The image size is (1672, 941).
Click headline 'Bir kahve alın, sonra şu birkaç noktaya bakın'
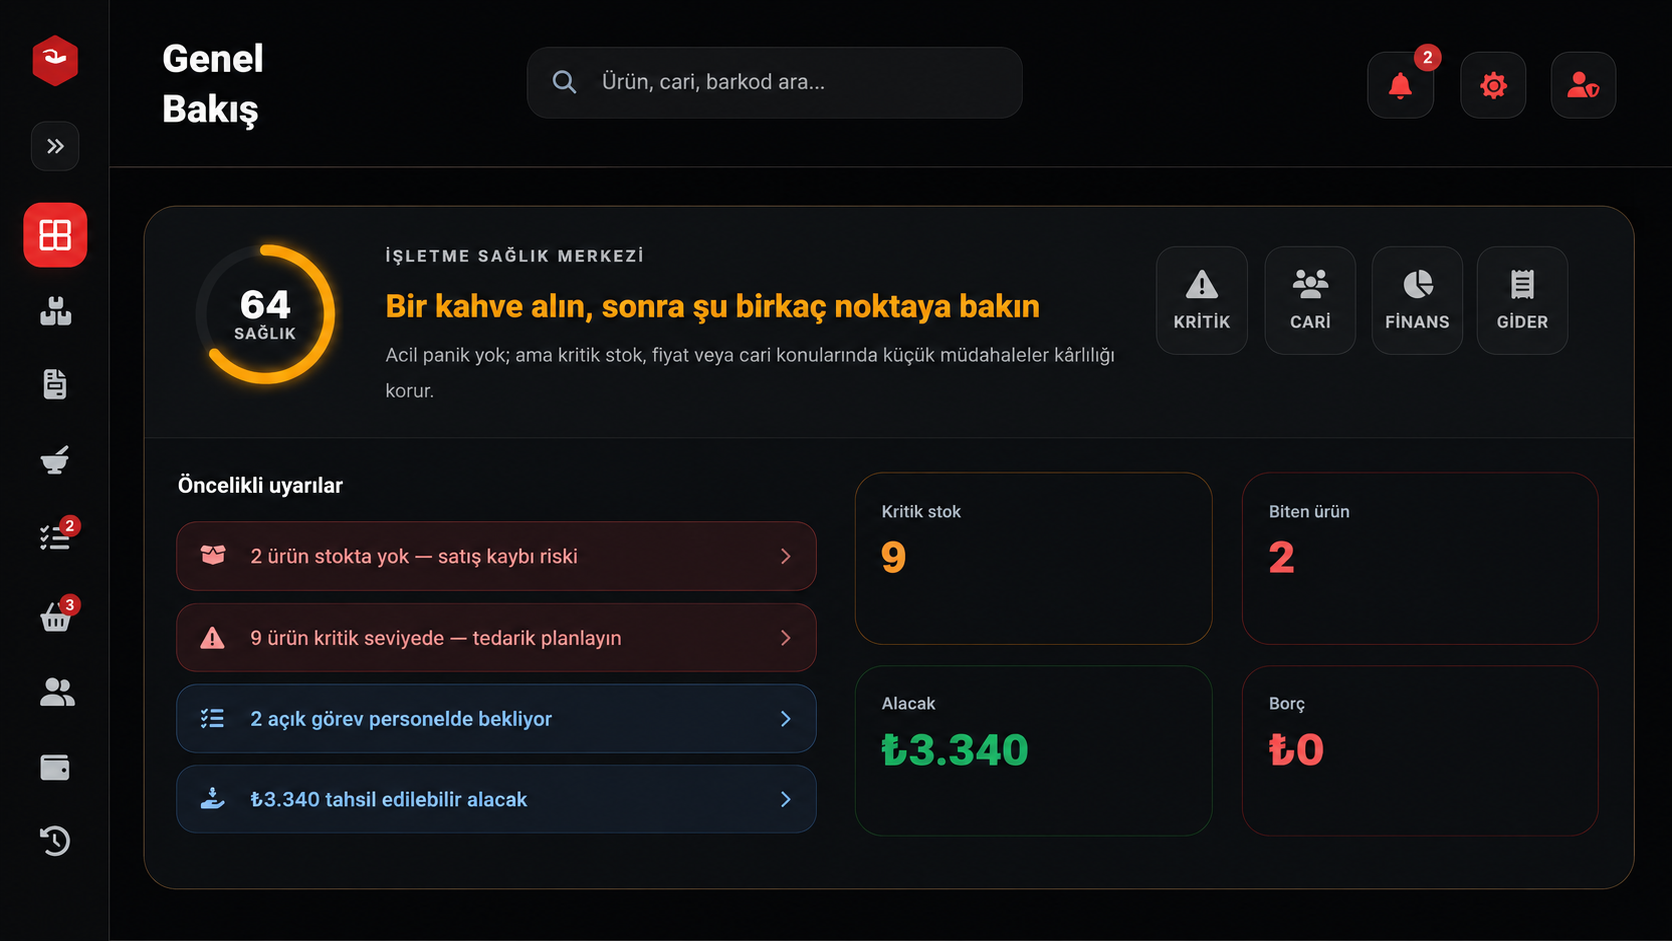pos(712,306)
